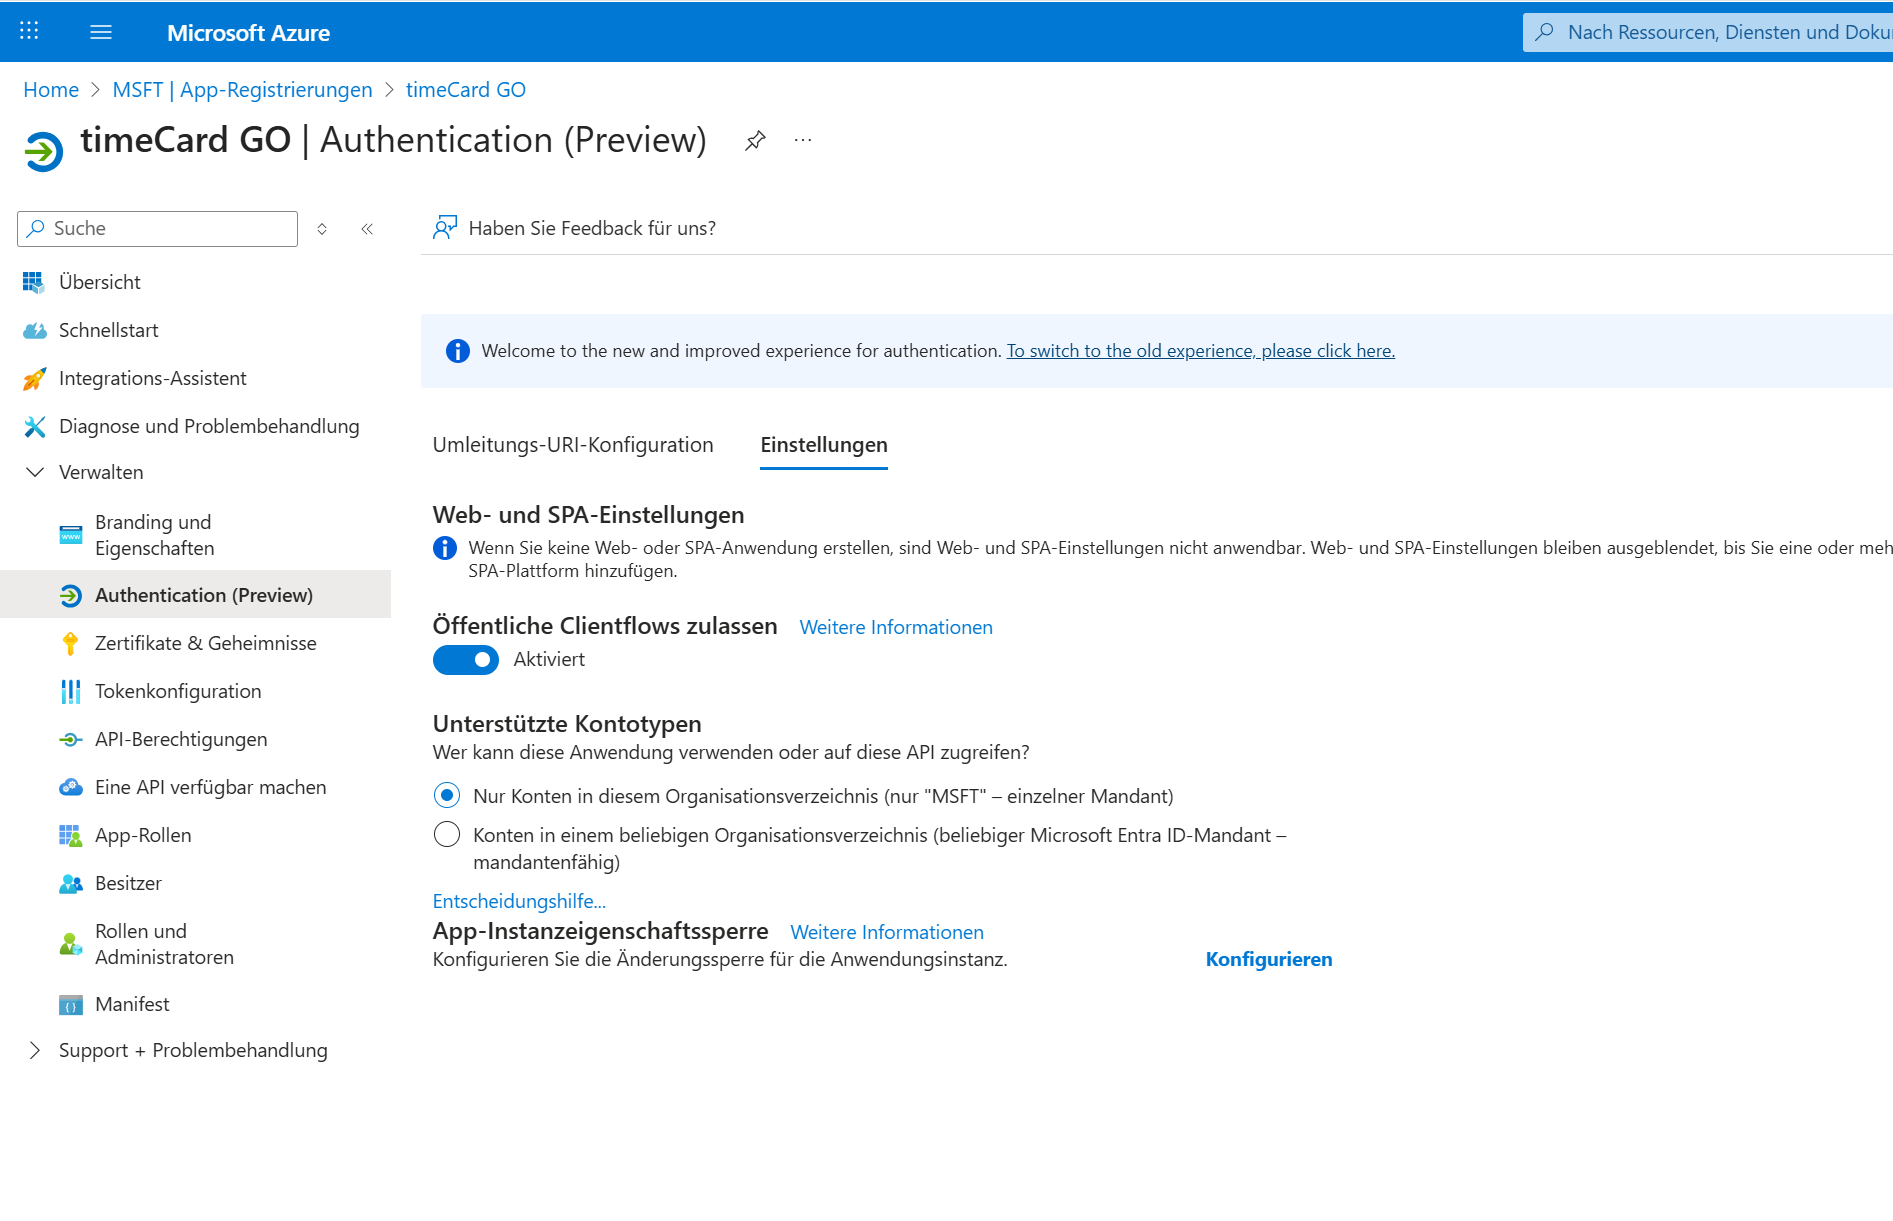This screenshot has height=1221, width=1893.
Task: Open the portal hamburger menu
Action: coord(101,32)
